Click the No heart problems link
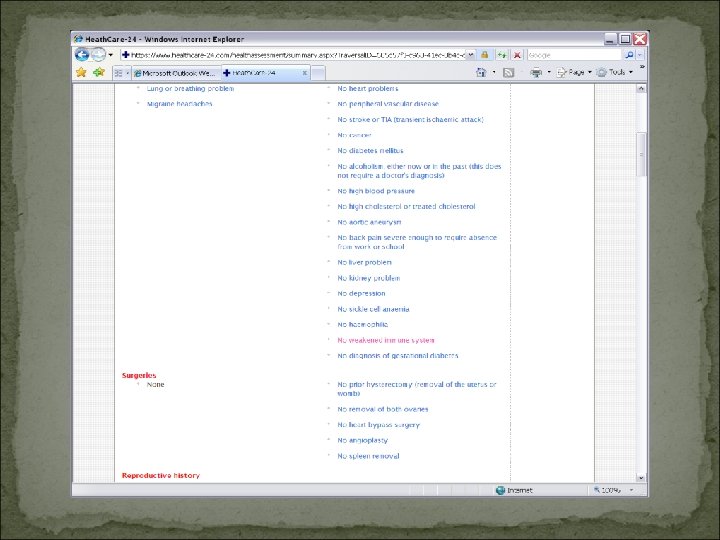 pos(368,89)
